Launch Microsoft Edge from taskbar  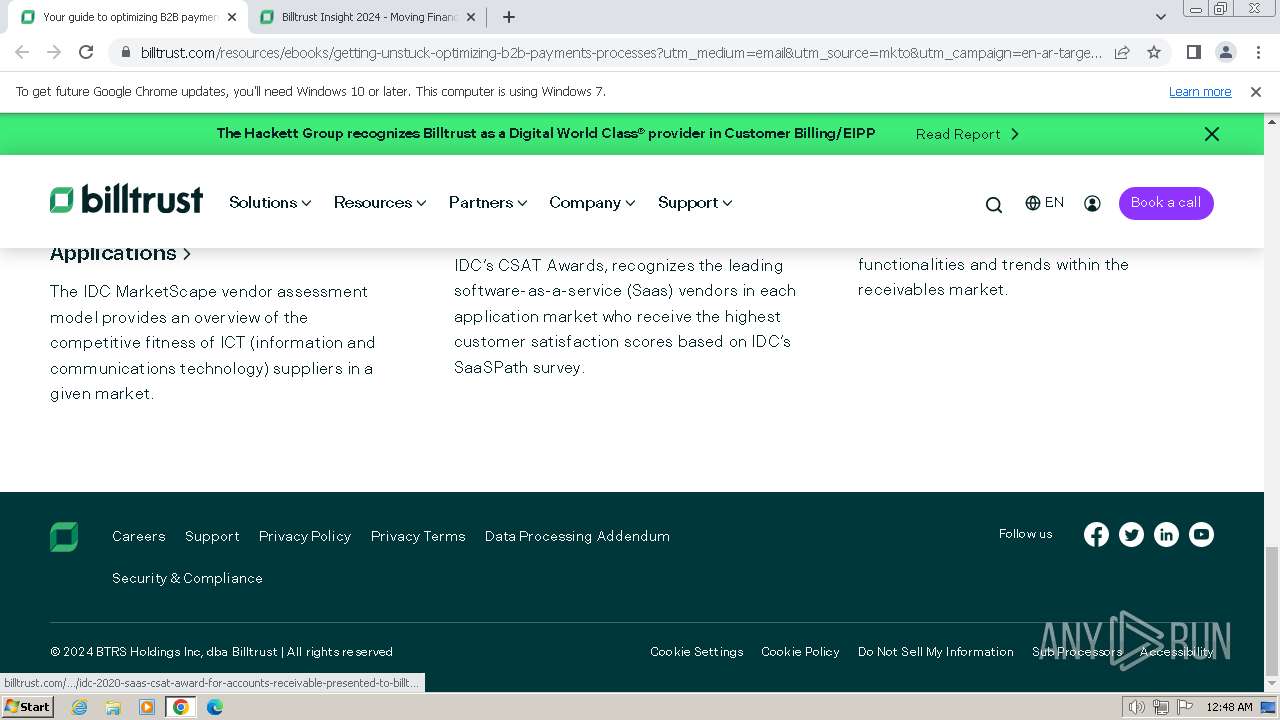[x=215, y=707]
